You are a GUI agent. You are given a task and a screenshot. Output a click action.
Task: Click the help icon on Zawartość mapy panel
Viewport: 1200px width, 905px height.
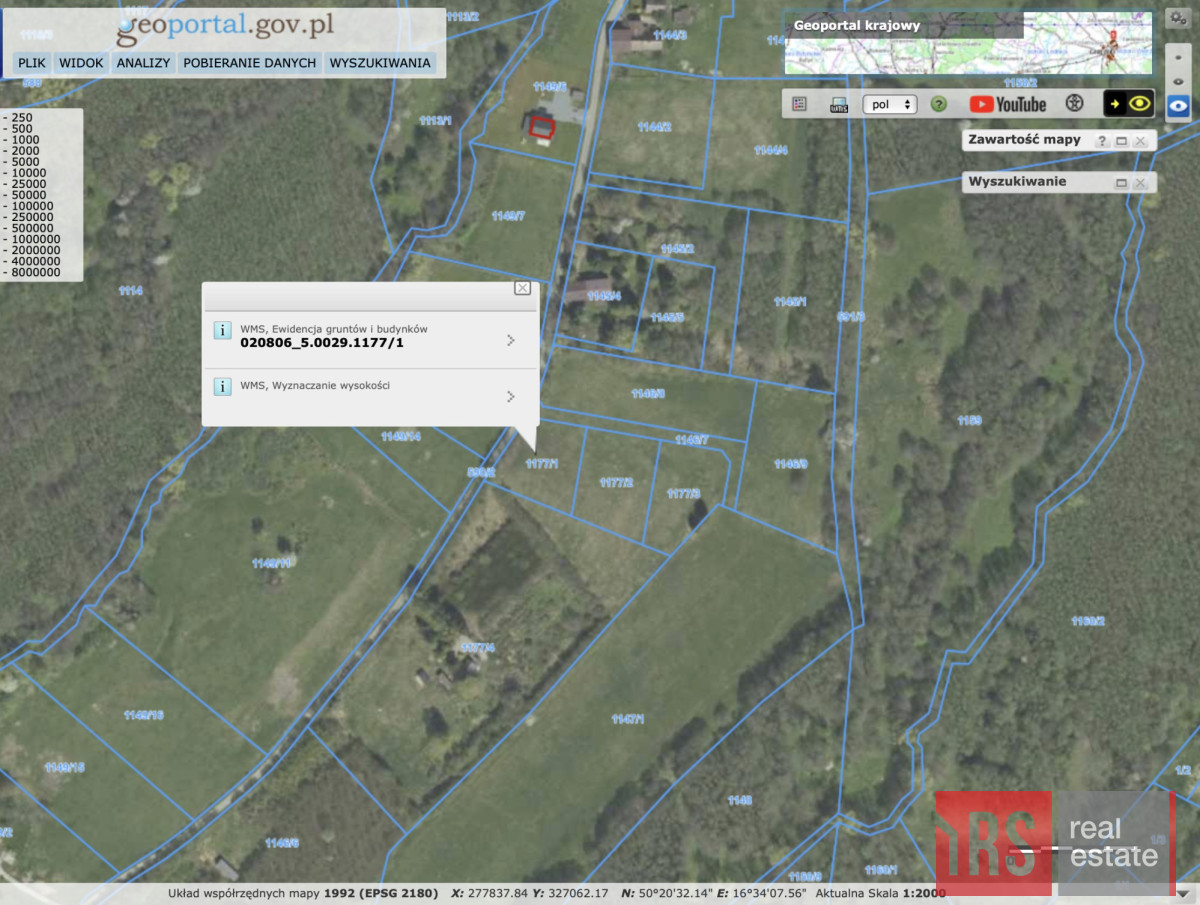1101,141
